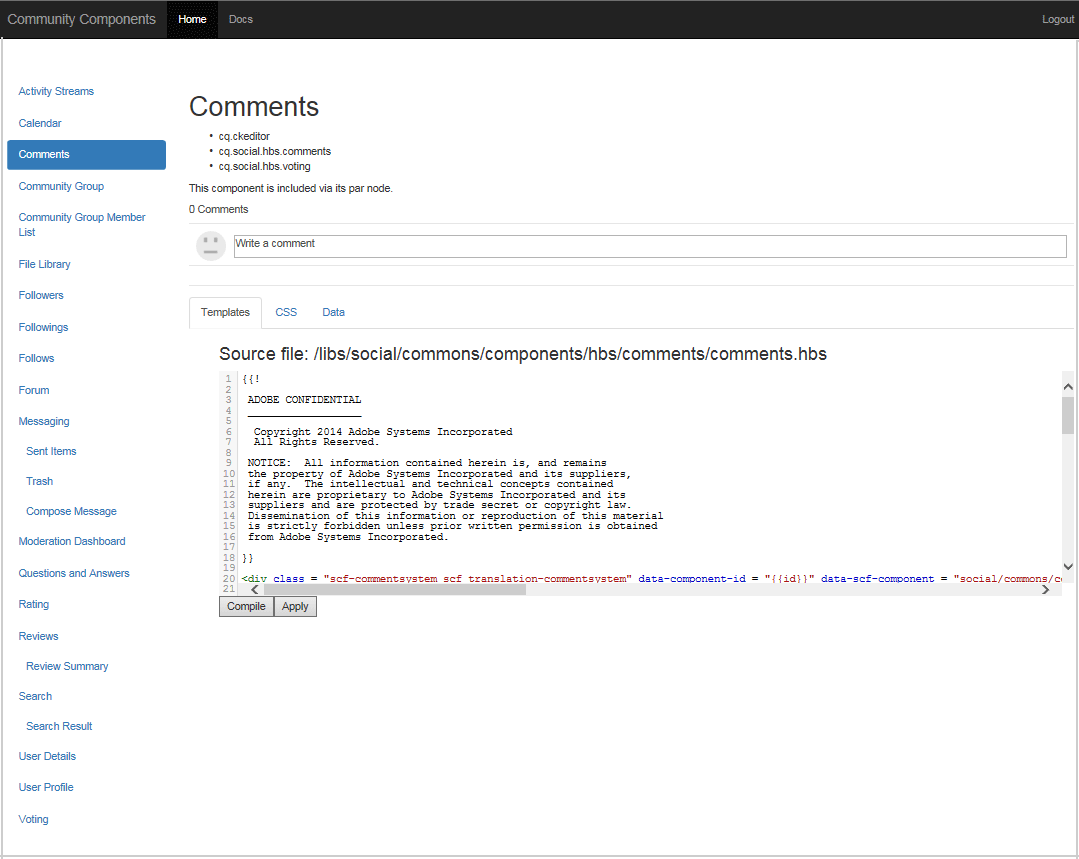Open the Data tab
This screenshot has height=859, width=1079.
pos(333,312)
